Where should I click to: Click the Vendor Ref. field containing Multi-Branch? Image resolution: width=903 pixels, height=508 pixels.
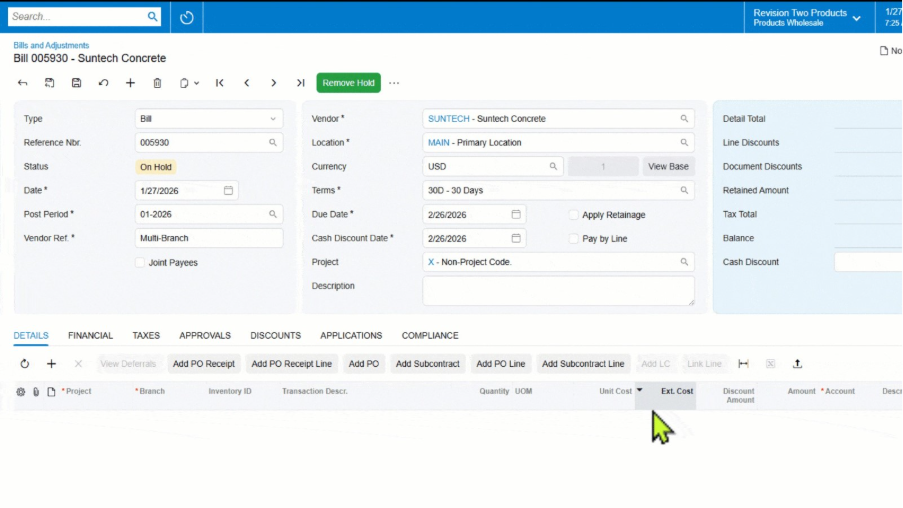(209, 238)
